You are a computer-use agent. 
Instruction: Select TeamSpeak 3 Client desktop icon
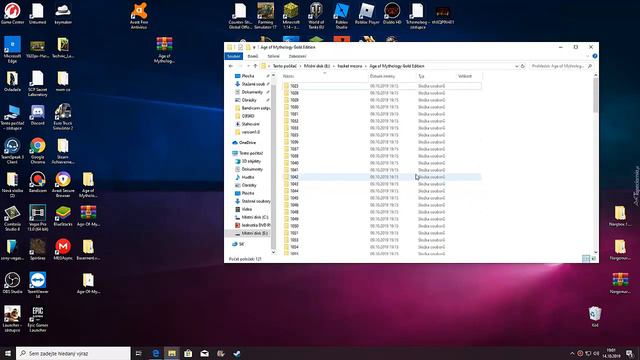click(12, 151)
